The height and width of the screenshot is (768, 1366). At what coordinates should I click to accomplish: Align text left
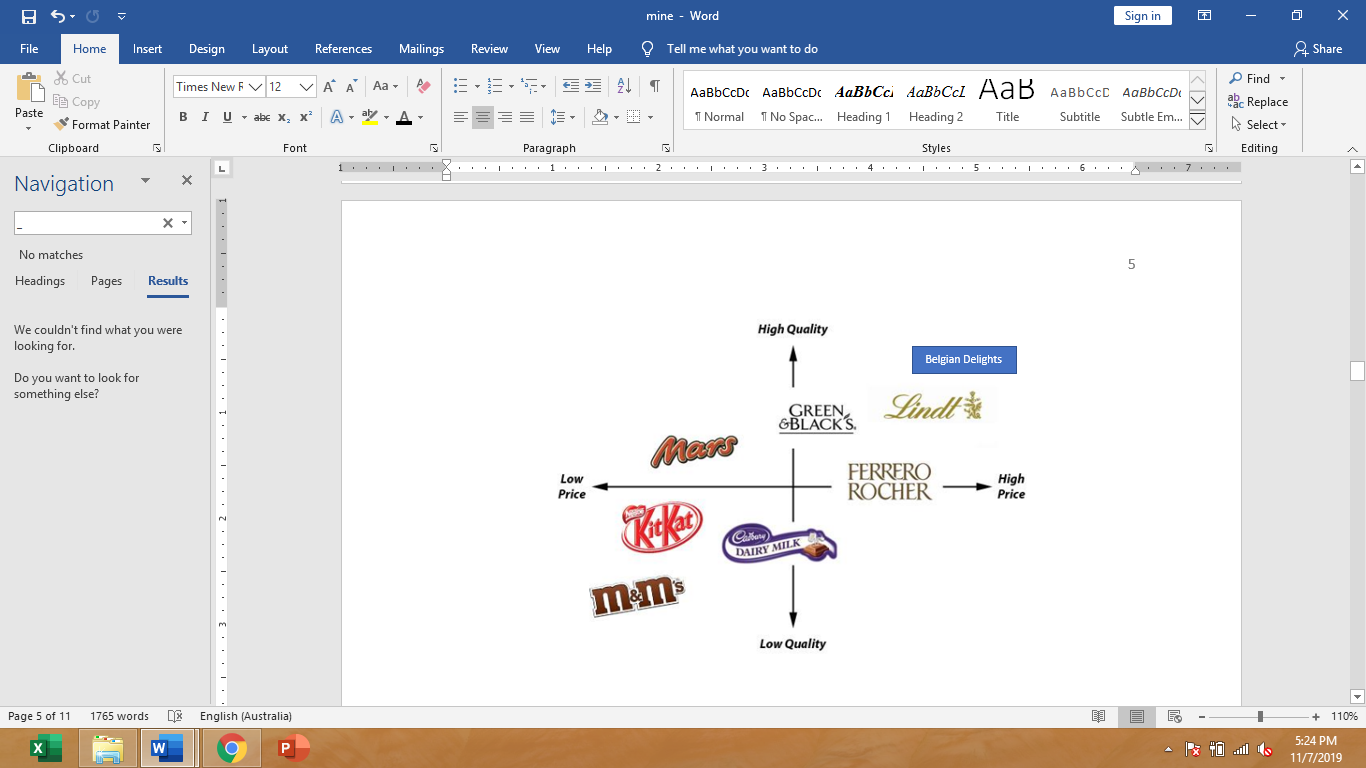pyautogui.click(x=461, y=117)
